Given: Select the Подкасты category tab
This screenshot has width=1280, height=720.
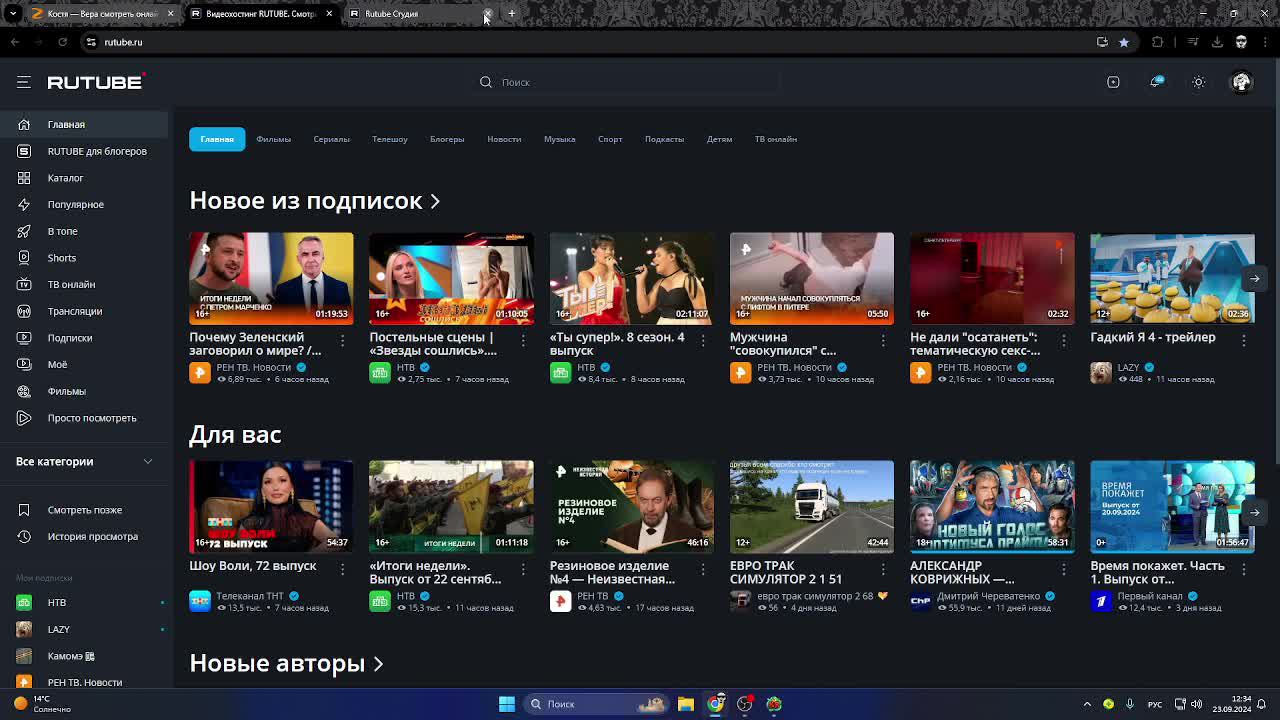Looking at the screenshot, I should click(664, 139).
